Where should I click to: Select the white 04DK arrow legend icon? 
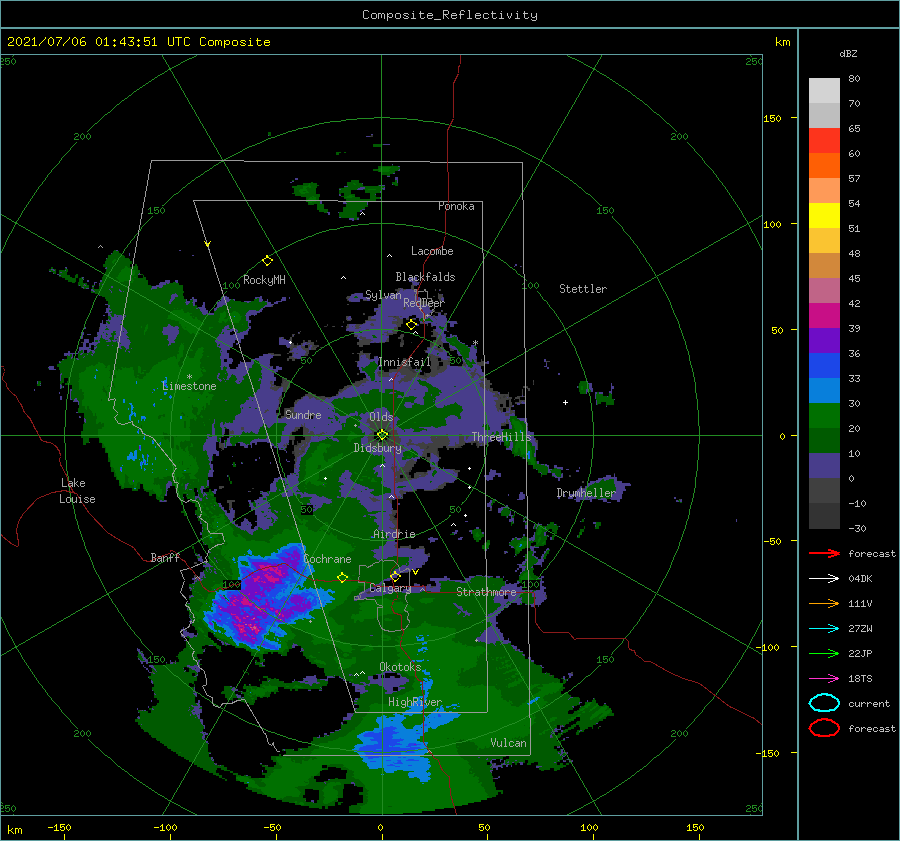pos(824,578)
